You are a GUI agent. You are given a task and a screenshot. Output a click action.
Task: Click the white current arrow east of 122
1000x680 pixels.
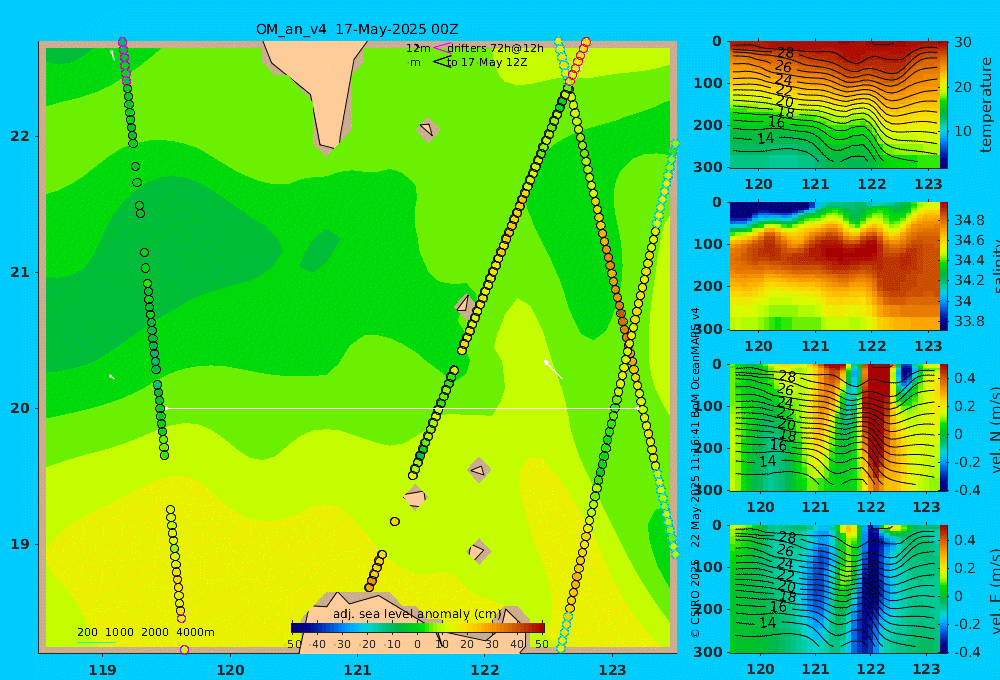(553, 369)
